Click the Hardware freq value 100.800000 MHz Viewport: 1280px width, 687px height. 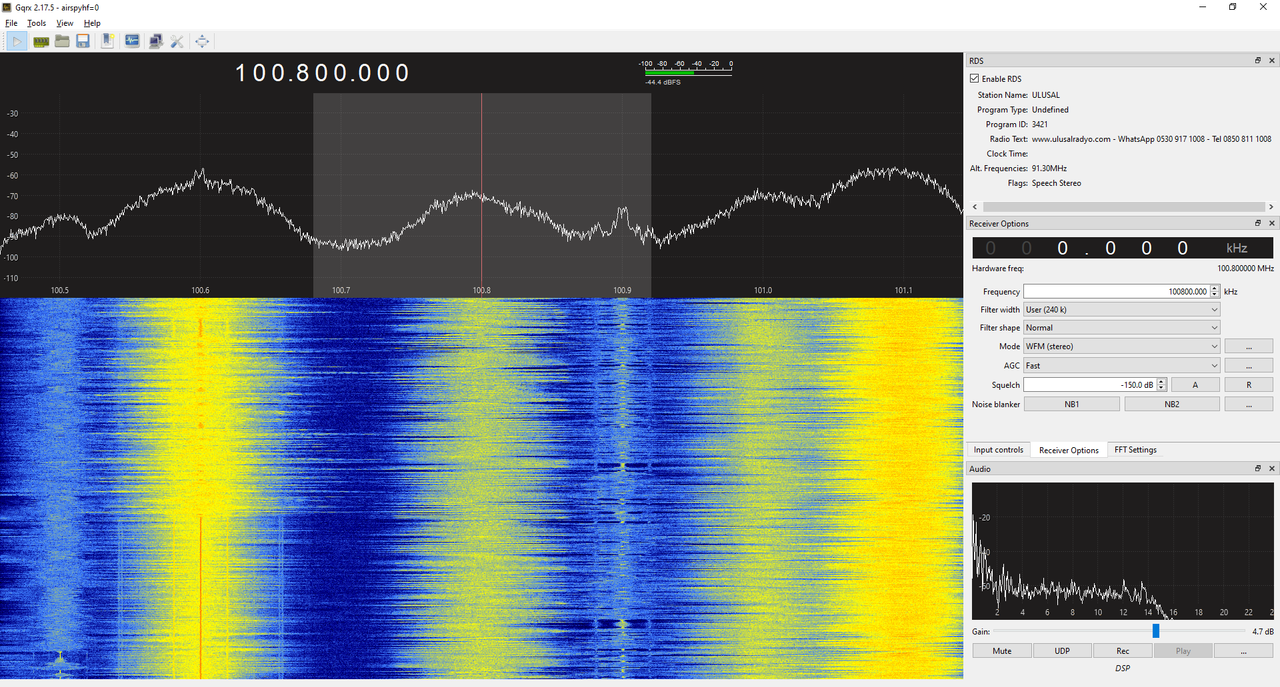click(x=1245, y=269)
